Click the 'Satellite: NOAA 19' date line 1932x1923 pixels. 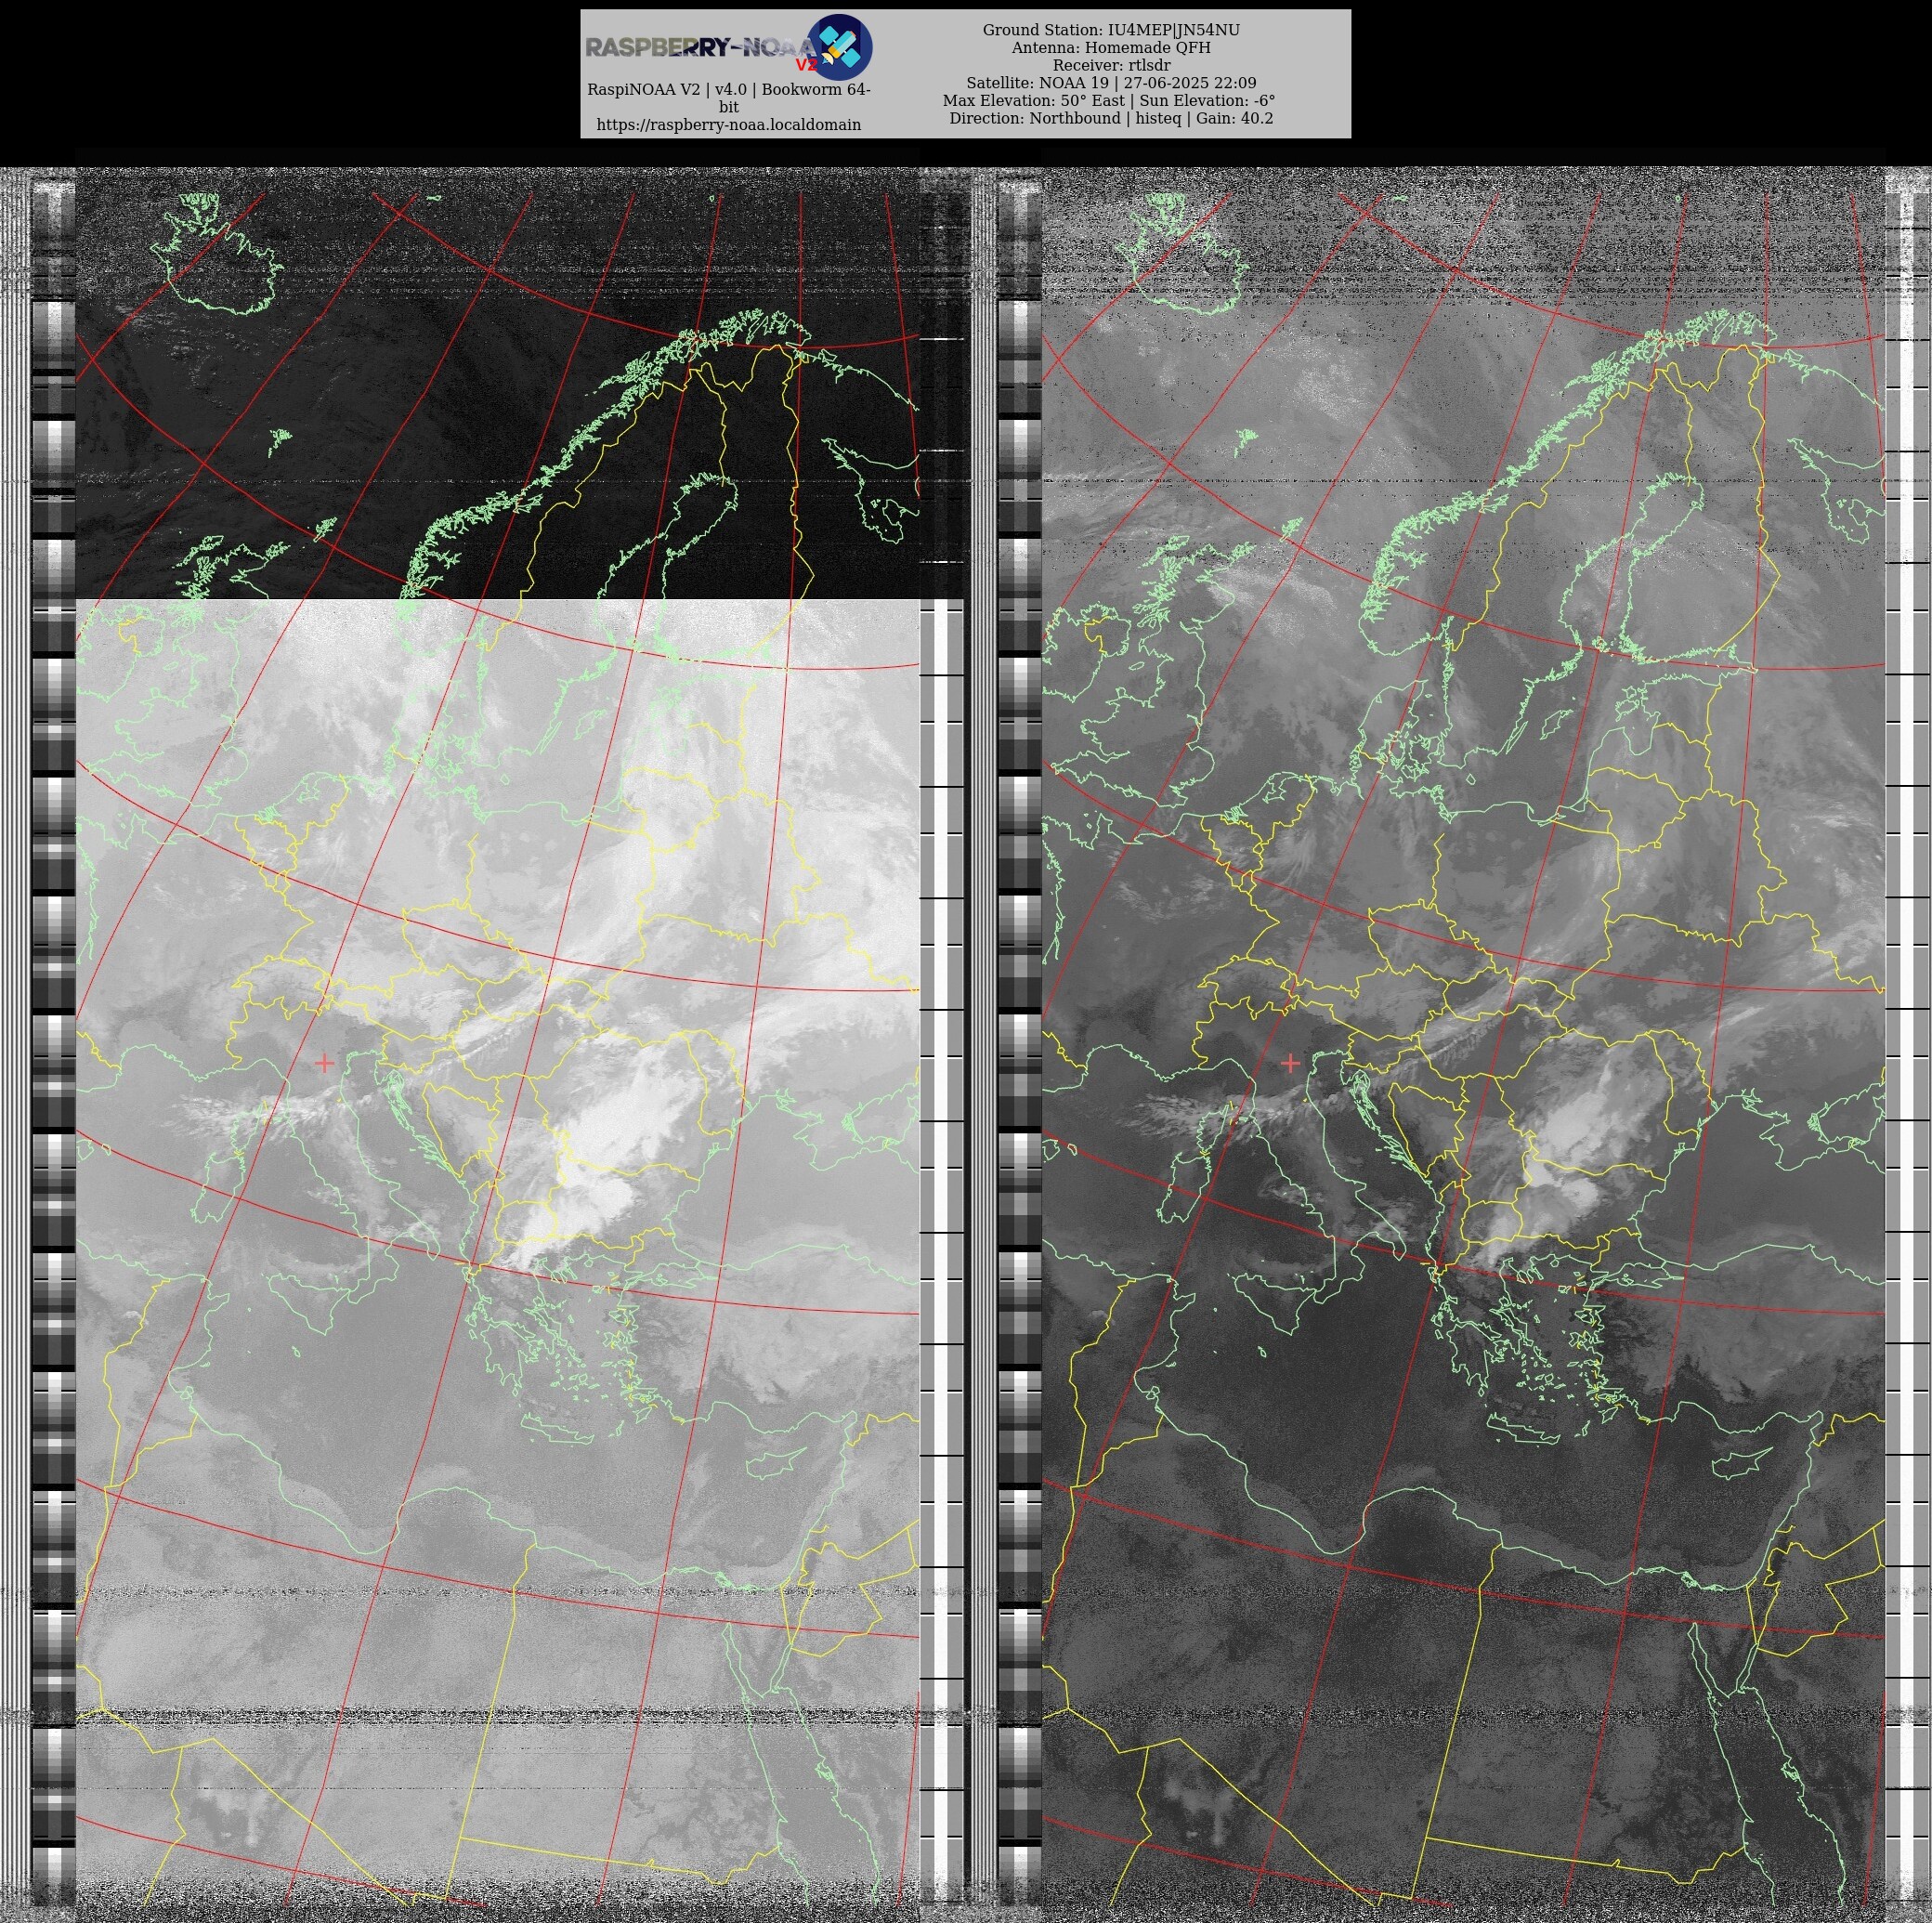[x=1111, y=83]
